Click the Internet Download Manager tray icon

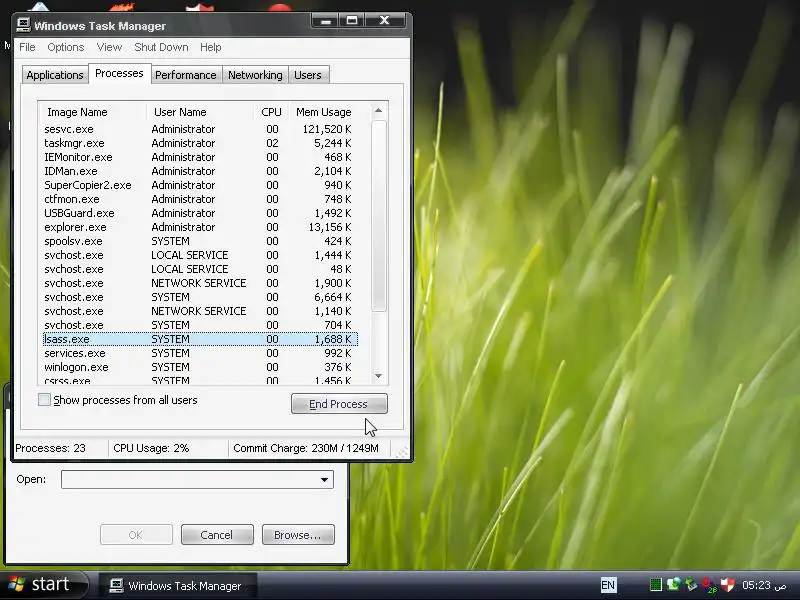click(674, 584)
